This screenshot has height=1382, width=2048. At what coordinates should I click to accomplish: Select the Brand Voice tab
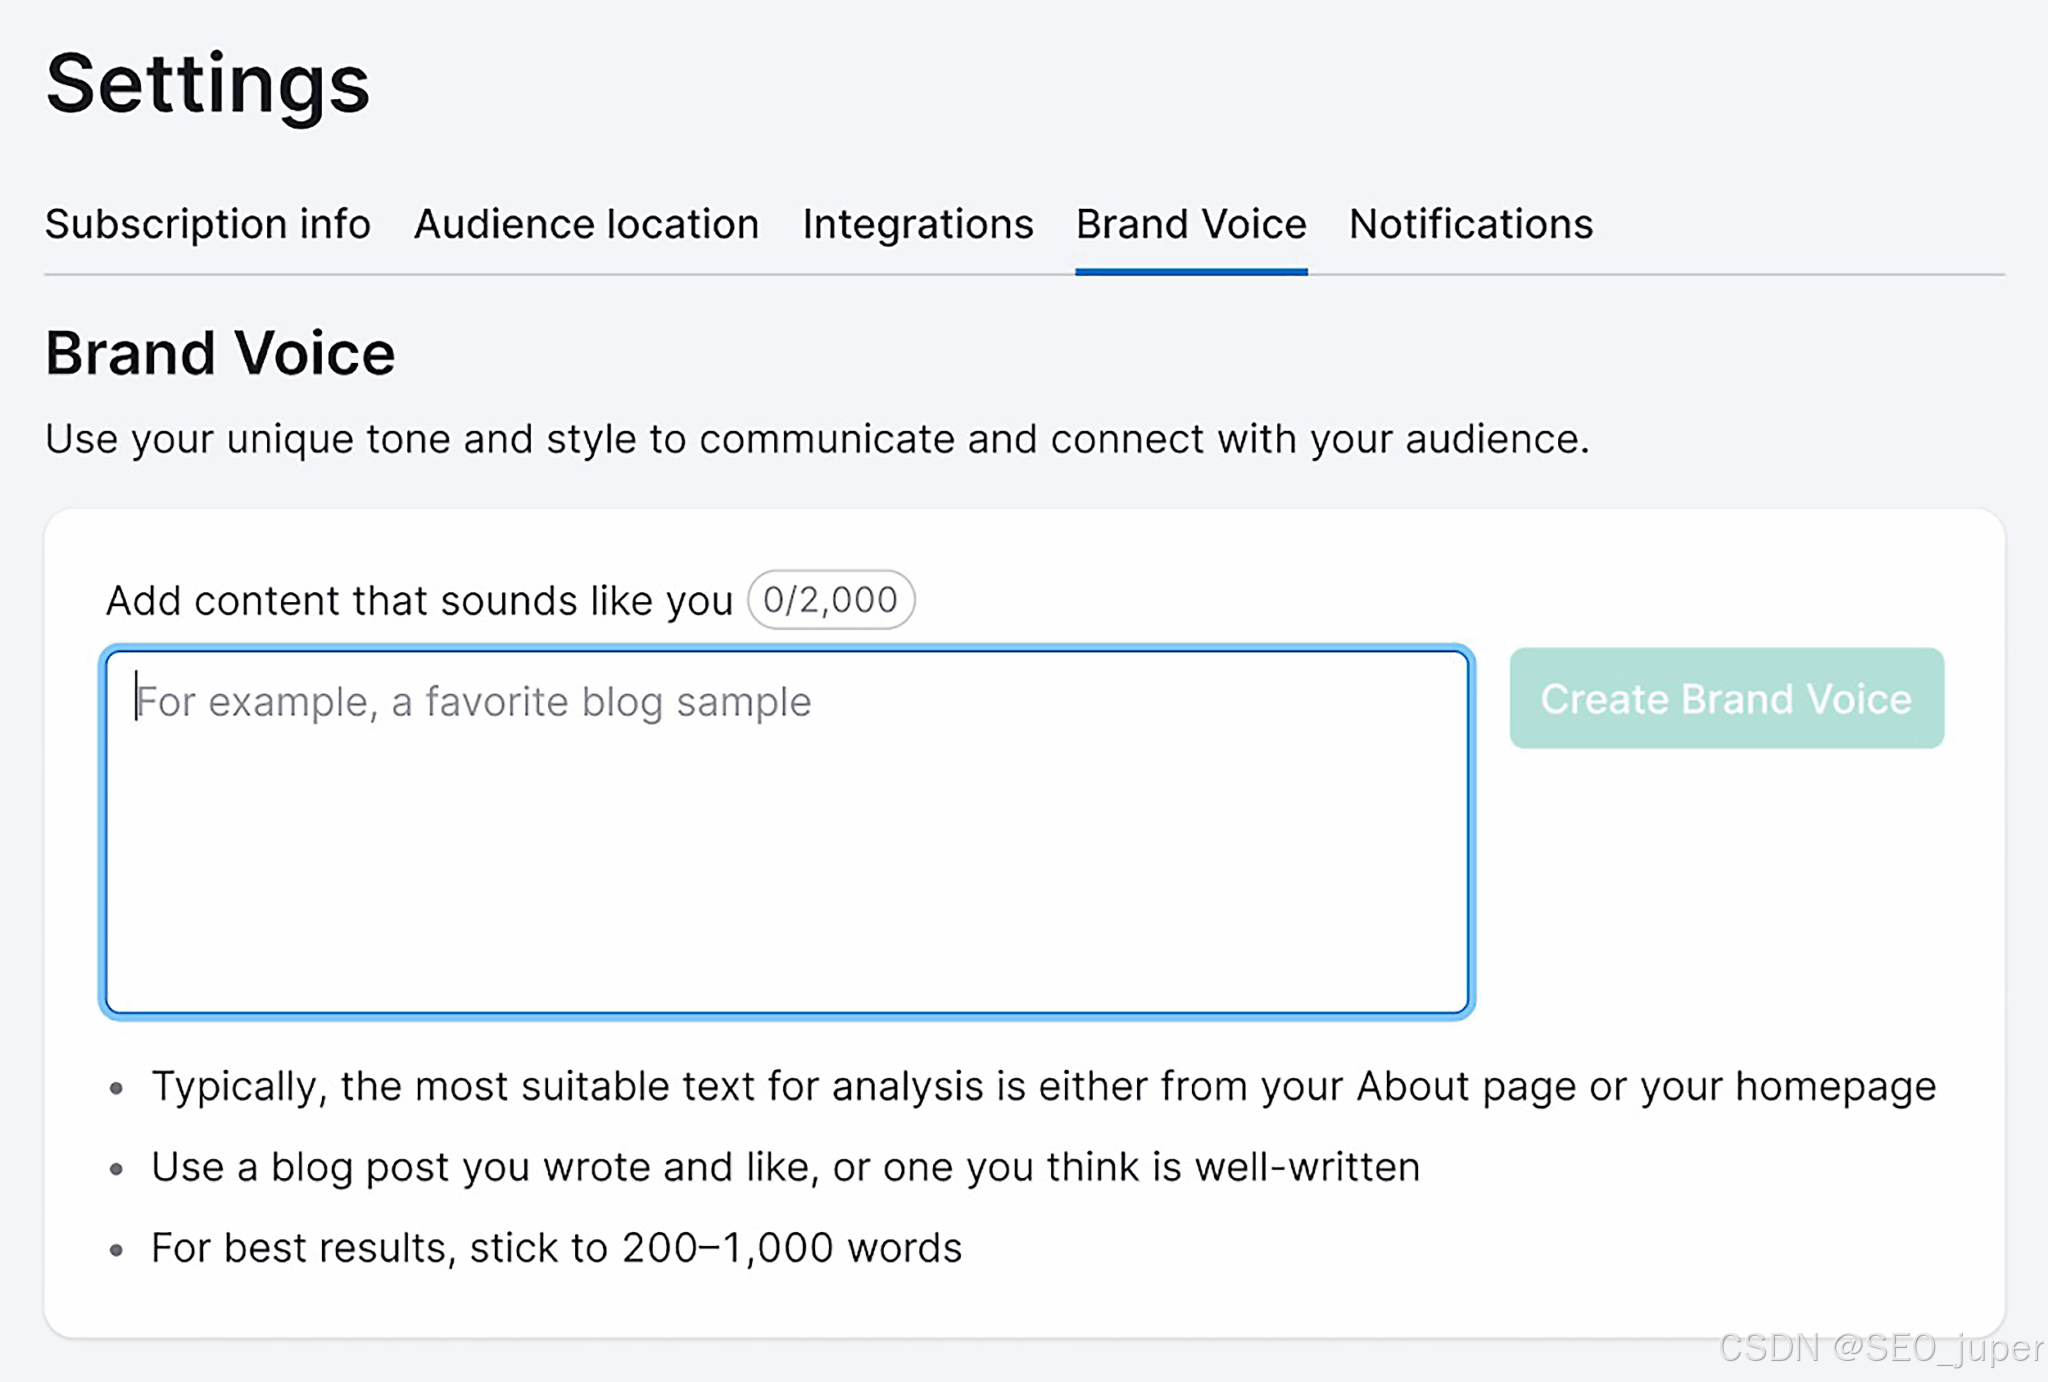[1190, 224]
